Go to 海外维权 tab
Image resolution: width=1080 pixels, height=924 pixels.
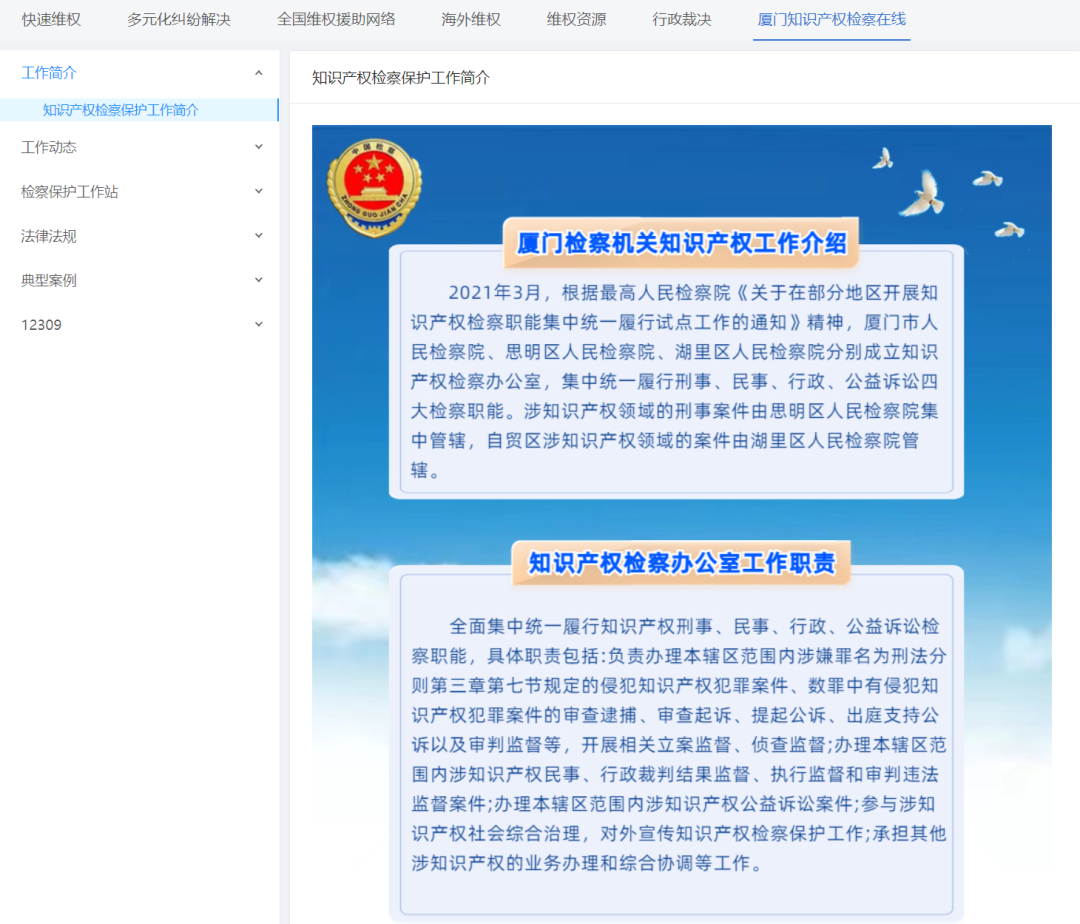pyautogui.click(x=471, y=19)
